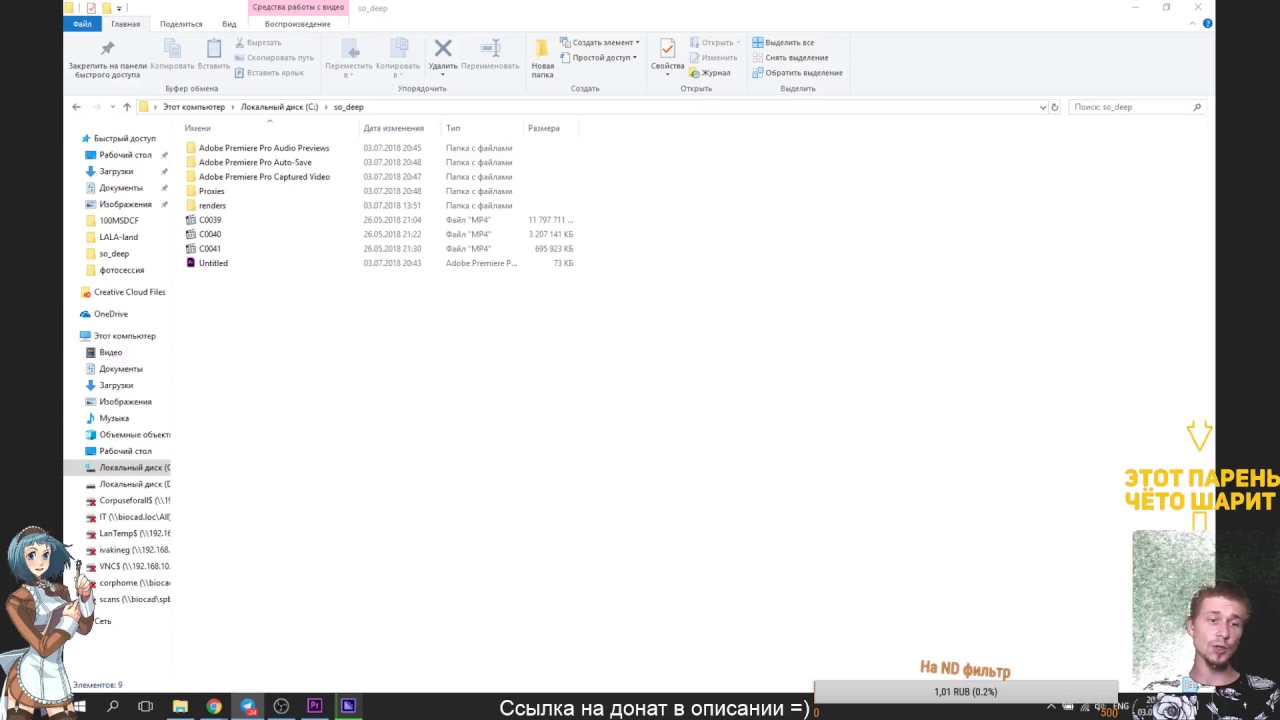Click 'Этот компьютер' in the address bar
The width and height of the screenshot is (1280, 720).
tap(194, 107)
